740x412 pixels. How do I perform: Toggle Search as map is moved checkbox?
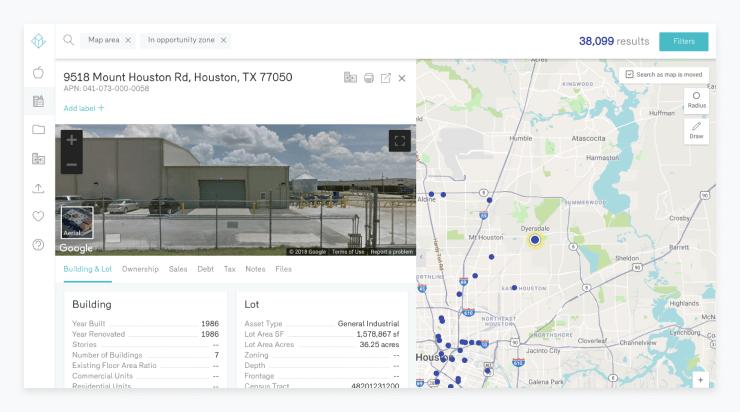[629, 75]
